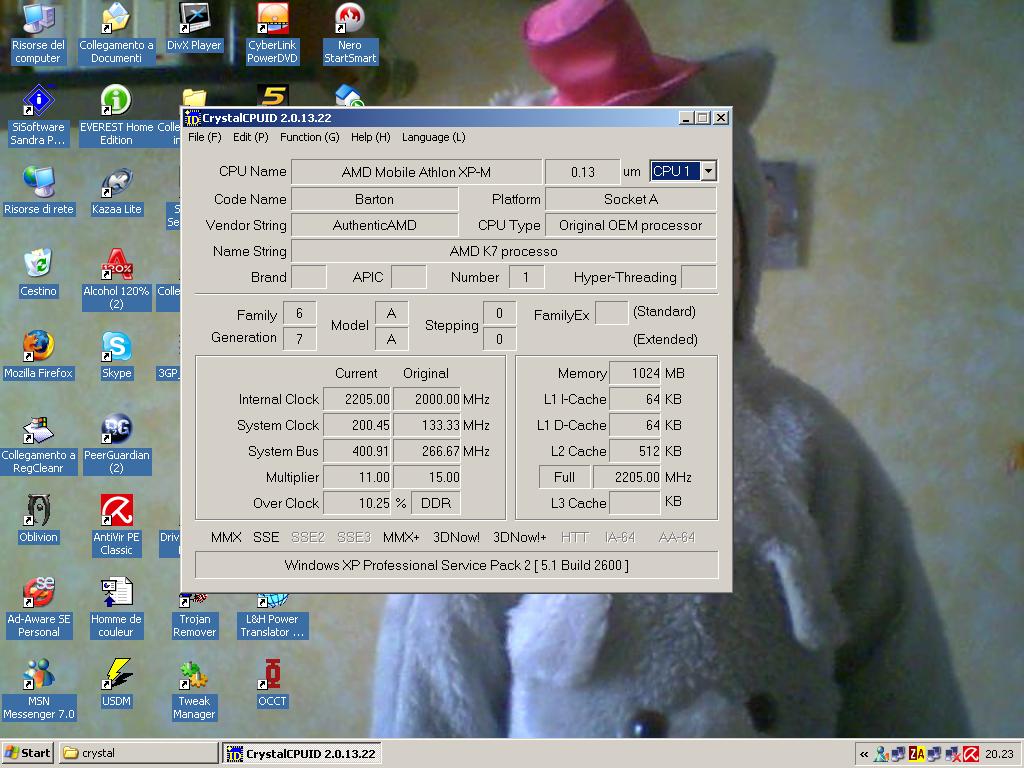1024x768 pixels.
Task: Click original Internal Clock 2000.00 value
Action: [x=428, y=399]
